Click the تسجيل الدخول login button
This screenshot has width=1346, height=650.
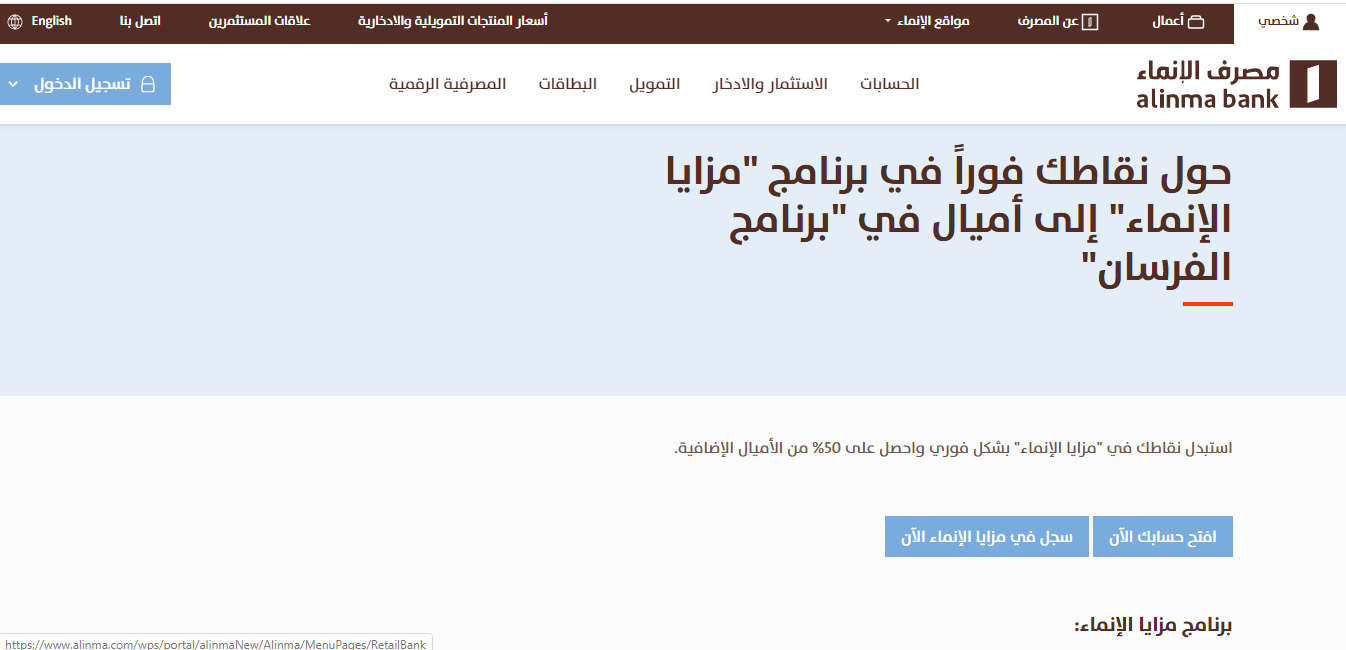pyautogui.click(x=85, y=84)
